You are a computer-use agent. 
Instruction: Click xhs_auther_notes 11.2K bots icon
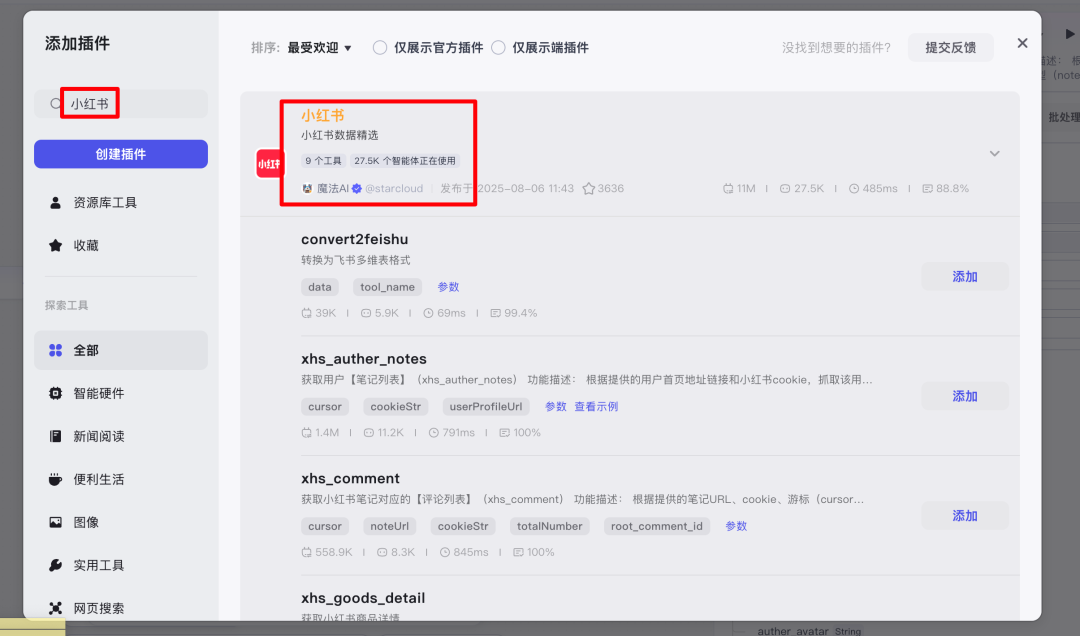(368, 433)
